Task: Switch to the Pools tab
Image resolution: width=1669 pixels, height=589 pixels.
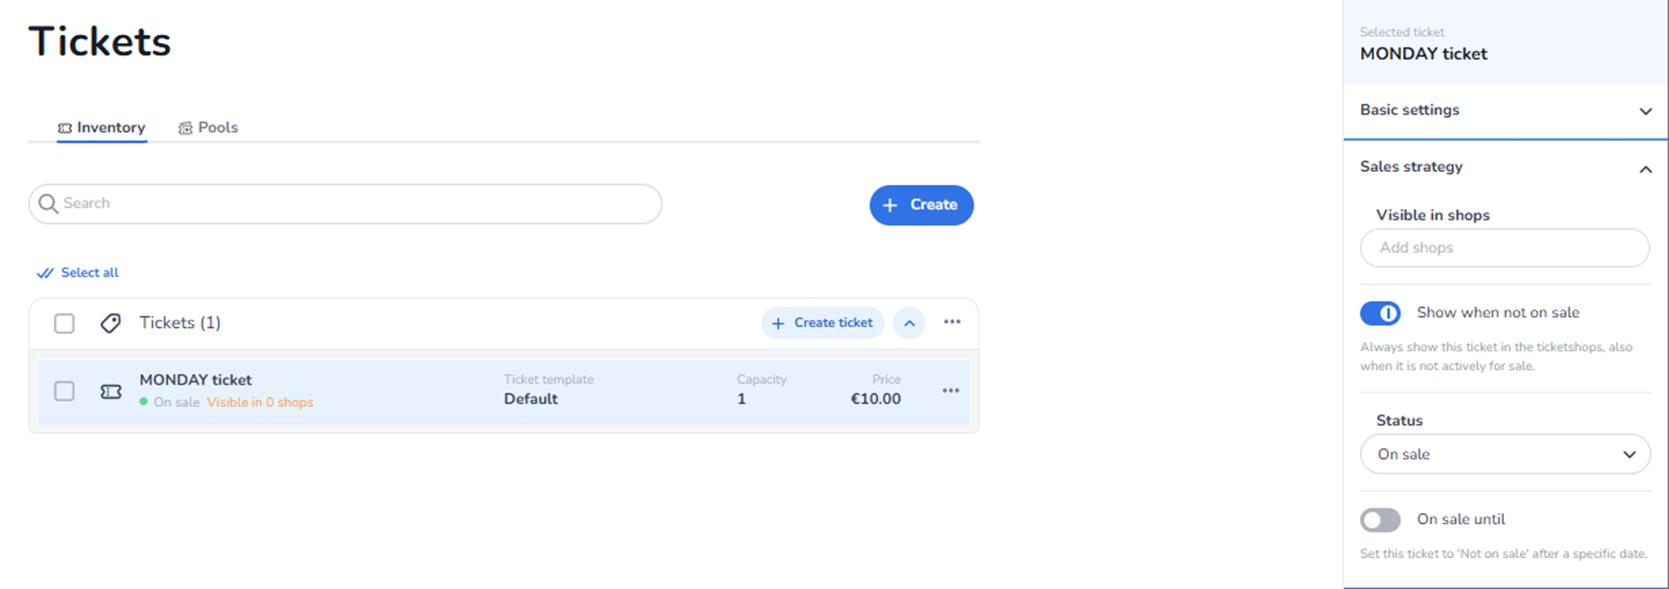Action: point(217,128)
